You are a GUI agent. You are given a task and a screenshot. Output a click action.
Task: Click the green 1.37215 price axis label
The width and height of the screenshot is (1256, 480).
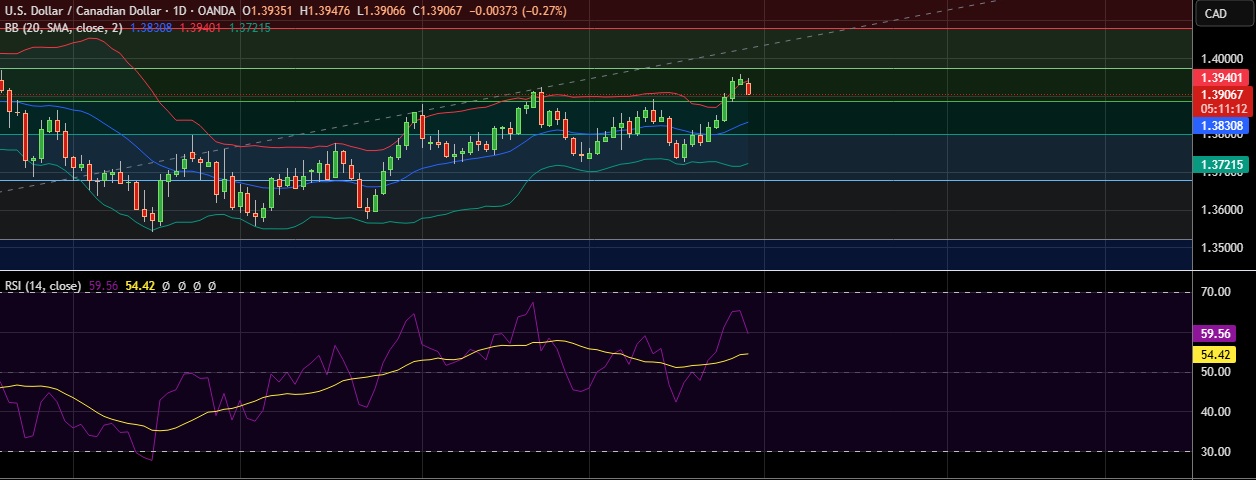[1222, 164]
